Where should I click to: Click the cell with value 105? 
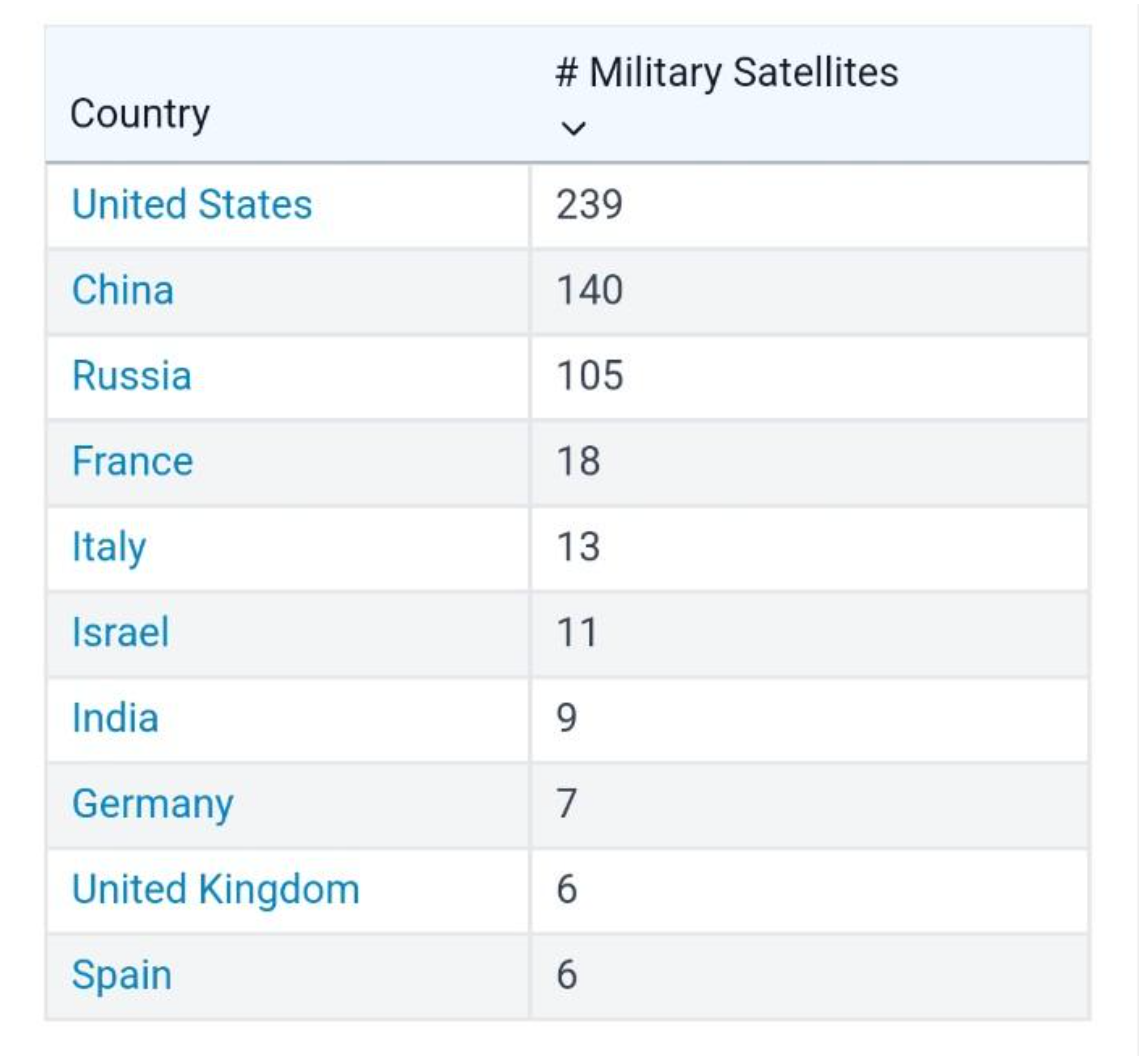pos(590,376)
